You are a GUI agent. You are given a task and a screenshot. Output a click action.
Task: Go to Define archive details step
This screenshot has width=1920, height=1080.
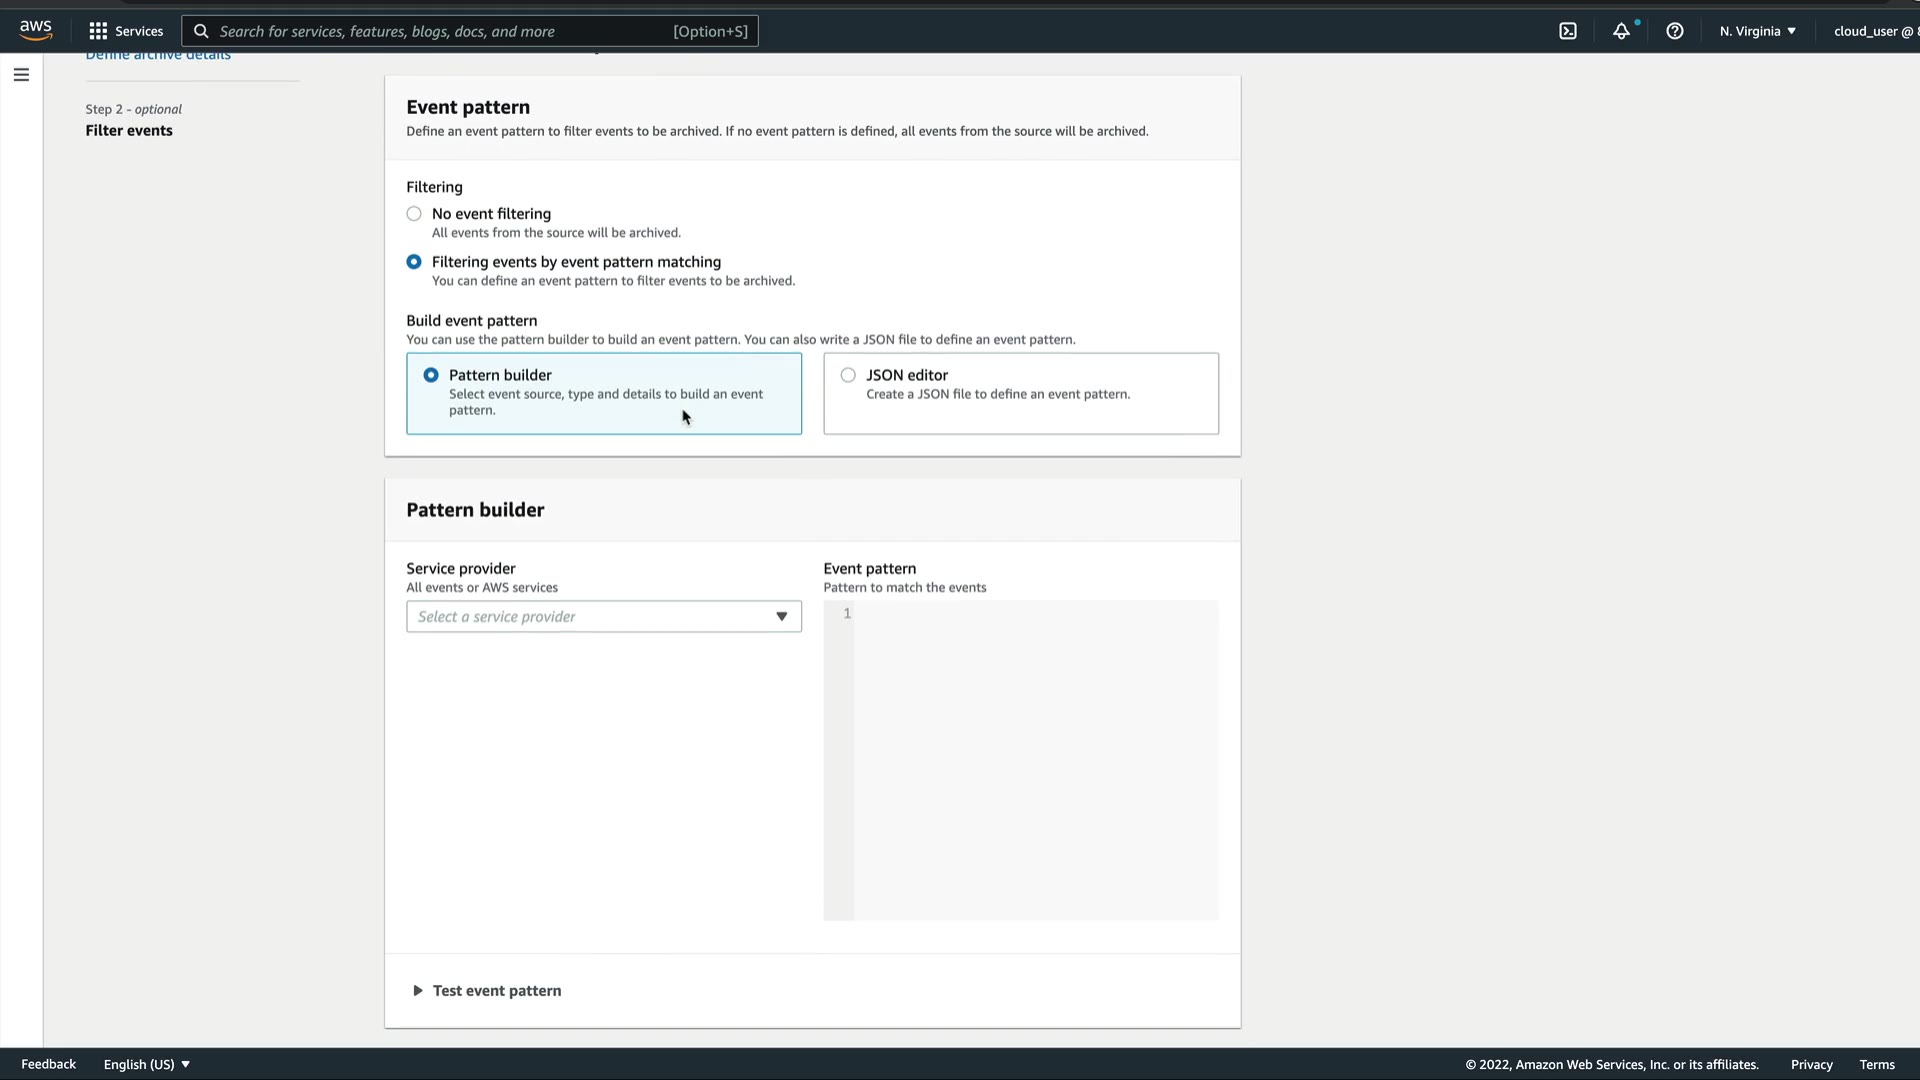pyautogui.click(x=158, y=56)
